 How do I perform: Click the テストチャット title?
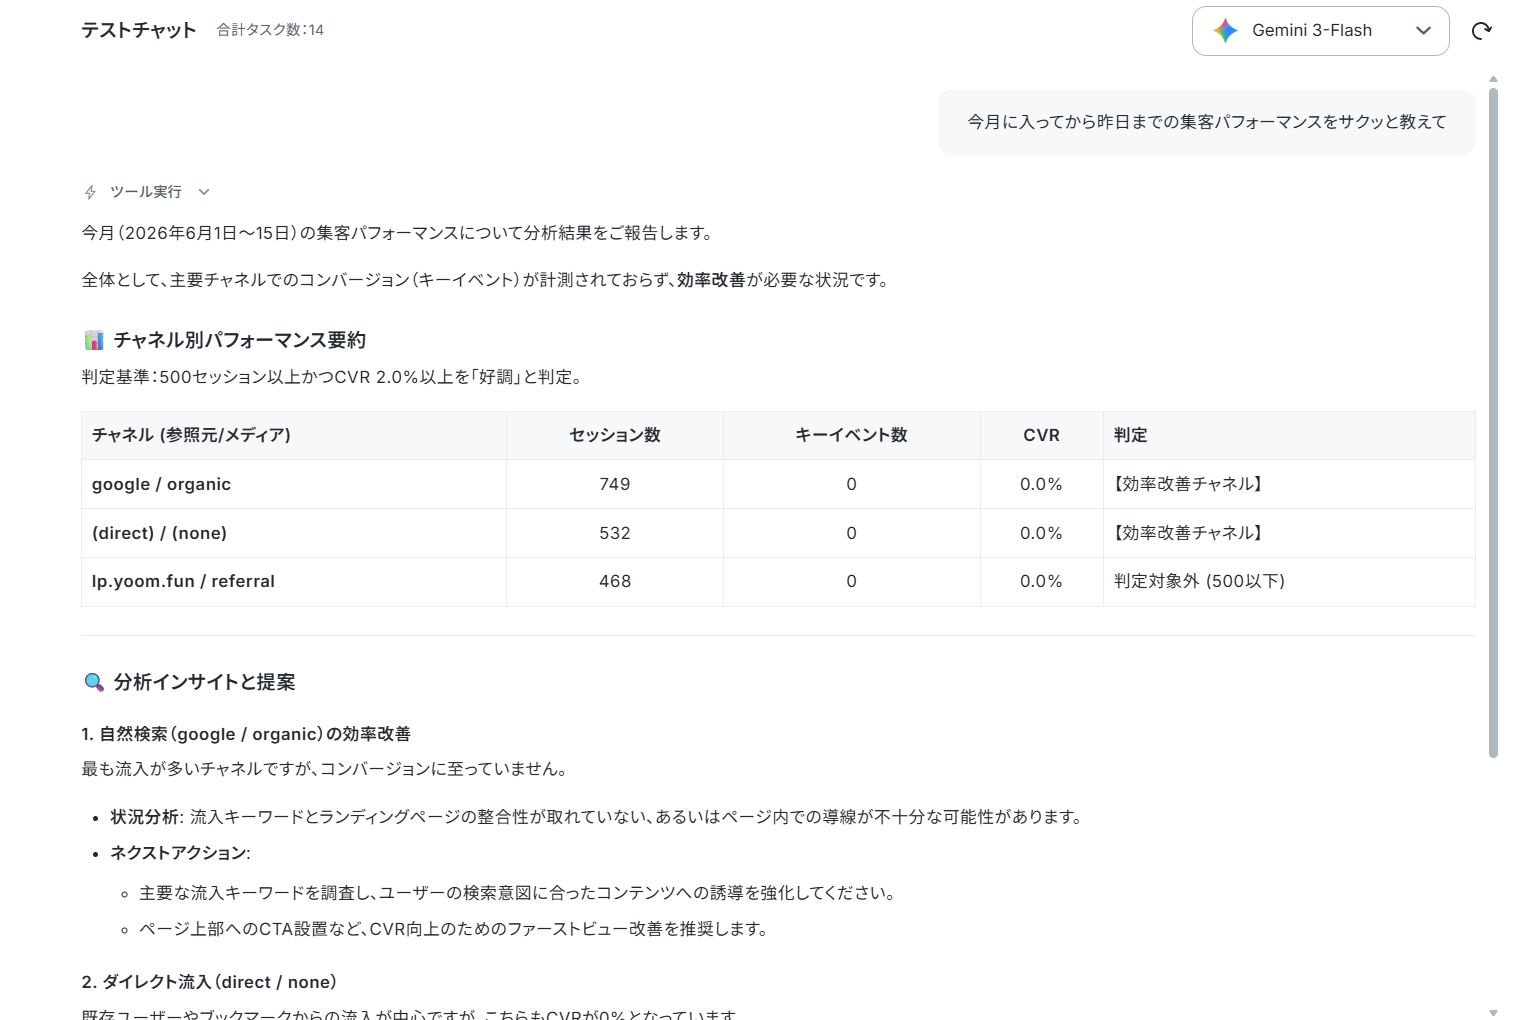point(139,30)
